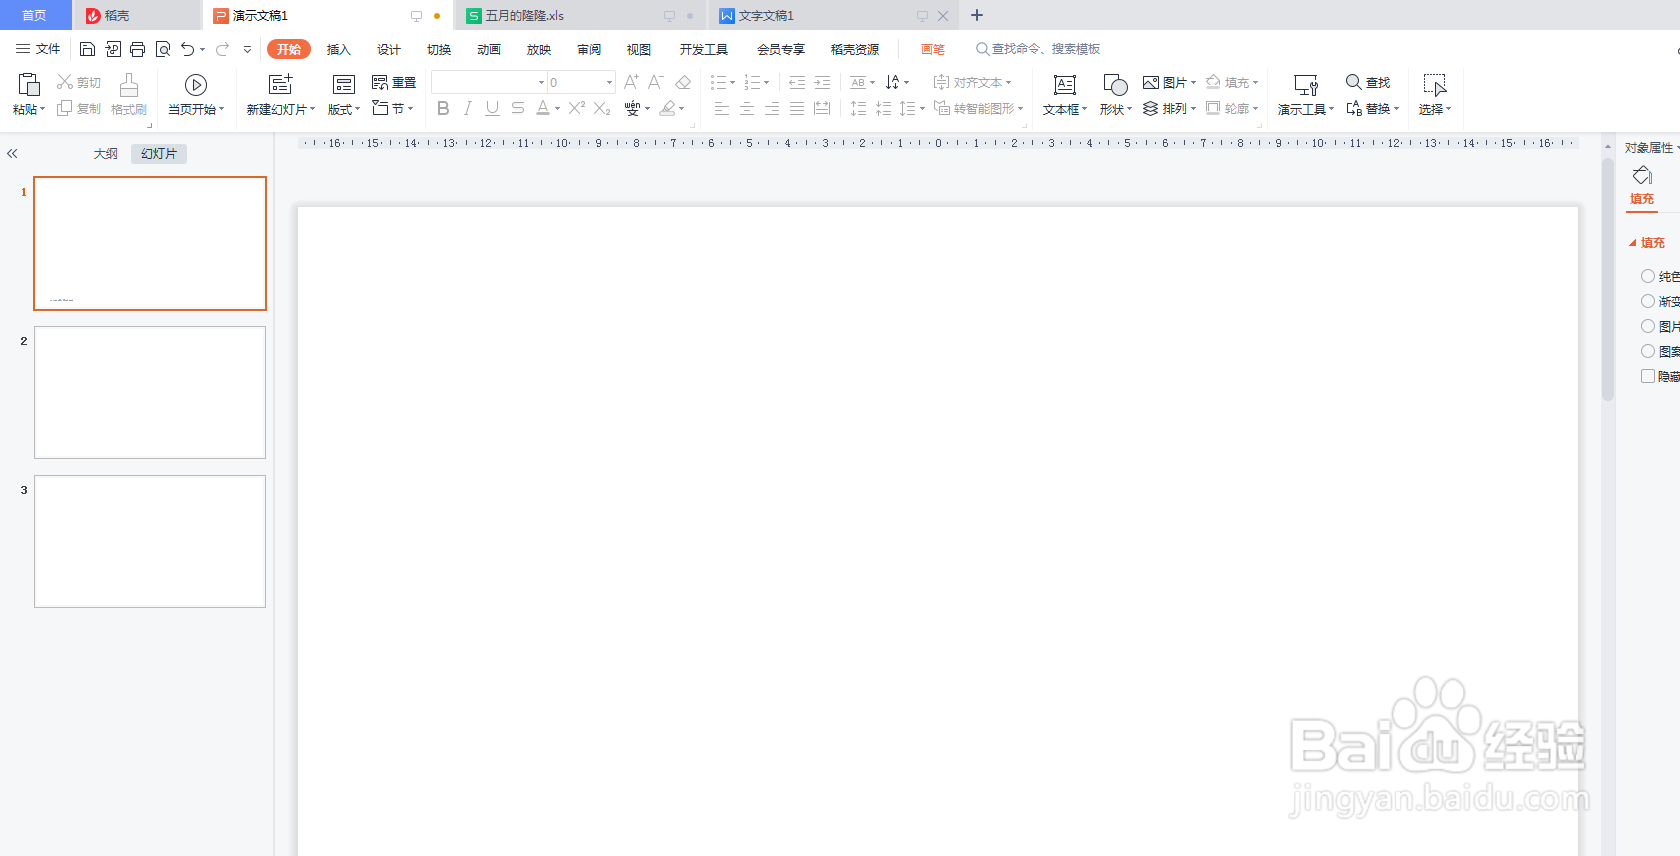Switch to the Outline (大纲) pane tab
Screen dimensions: 1680x856
click(x=106, y=153)
